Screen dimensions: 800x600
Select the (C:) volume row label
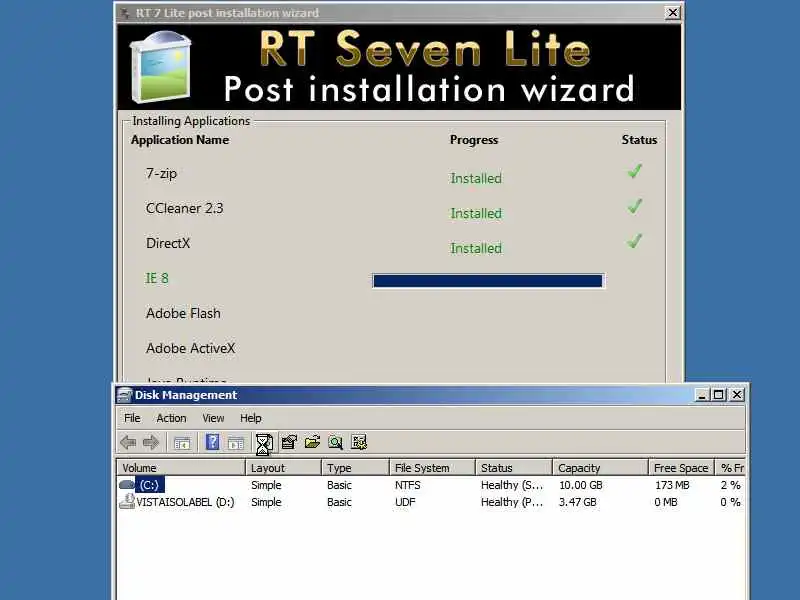coord(149,485)
